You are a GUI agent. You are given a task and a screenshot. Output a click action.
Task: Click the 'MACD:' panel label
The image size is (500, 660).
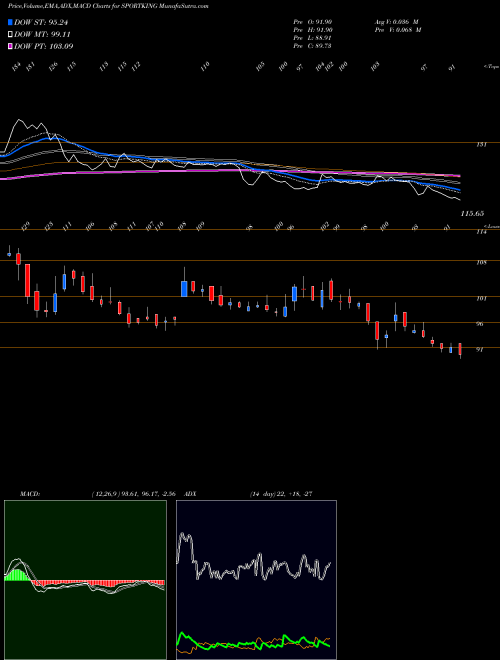(30, 494)
